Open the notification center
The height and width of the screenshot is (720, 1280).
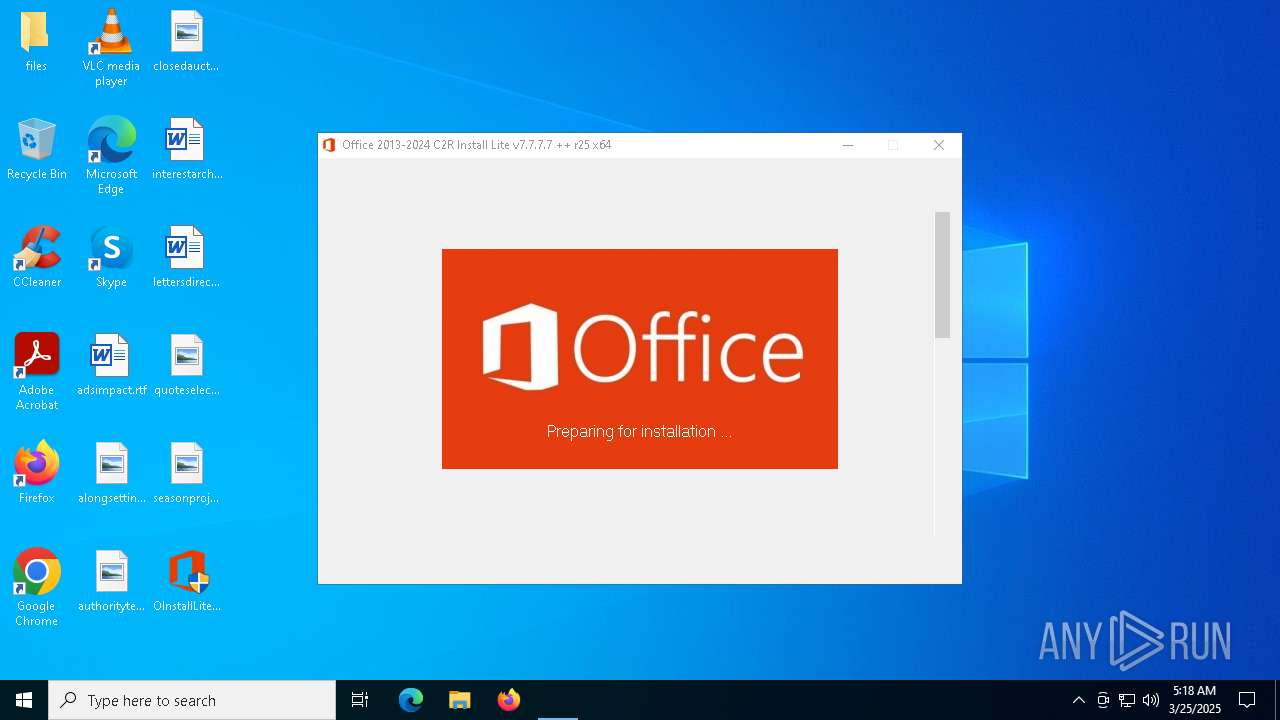1247,700
